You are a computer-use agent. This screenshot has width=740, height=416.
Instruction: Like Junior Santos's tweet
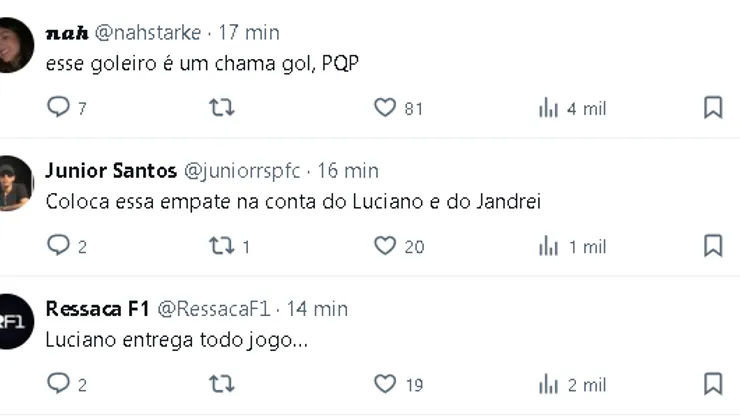click(x=385, y=246)
